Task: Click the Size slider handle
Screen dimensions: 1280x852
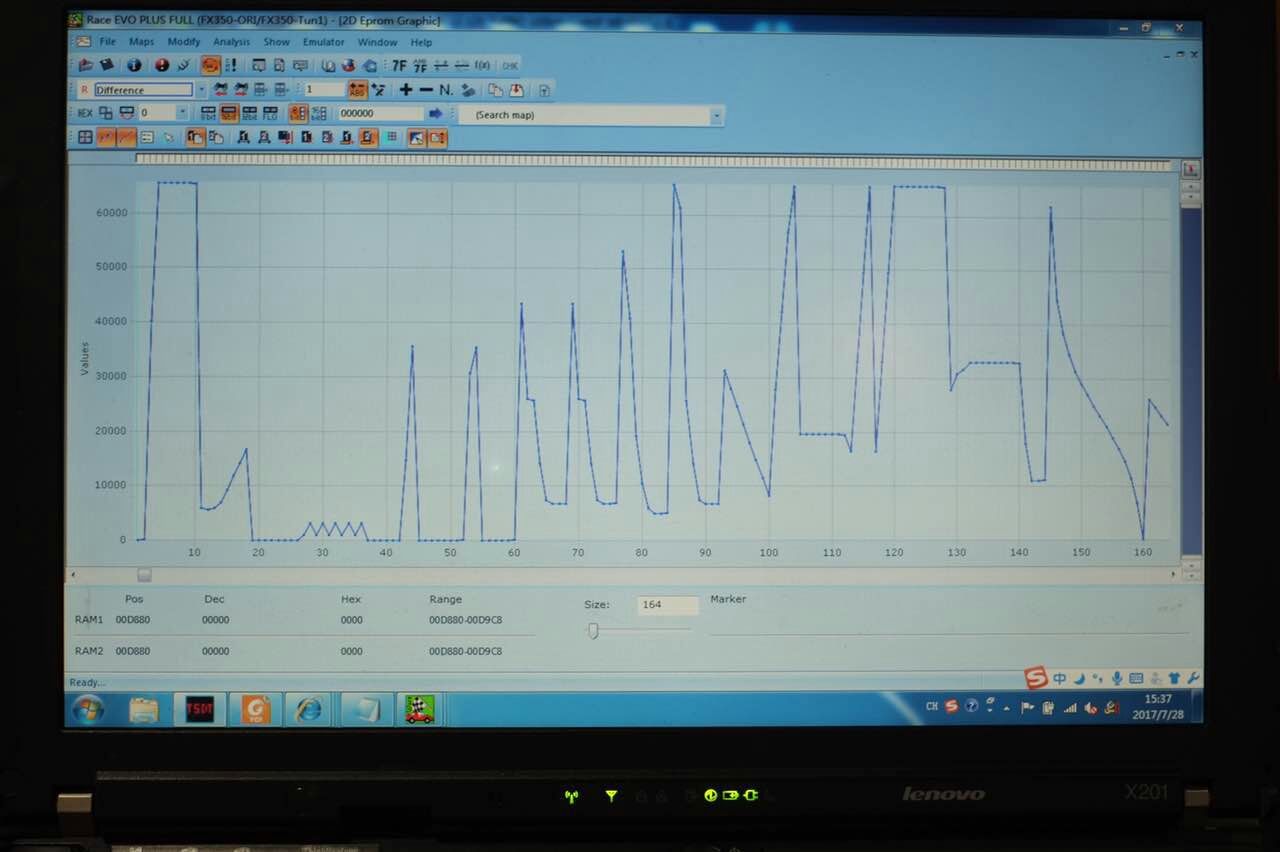Action: pyautogui.click(x=593, y=630)
